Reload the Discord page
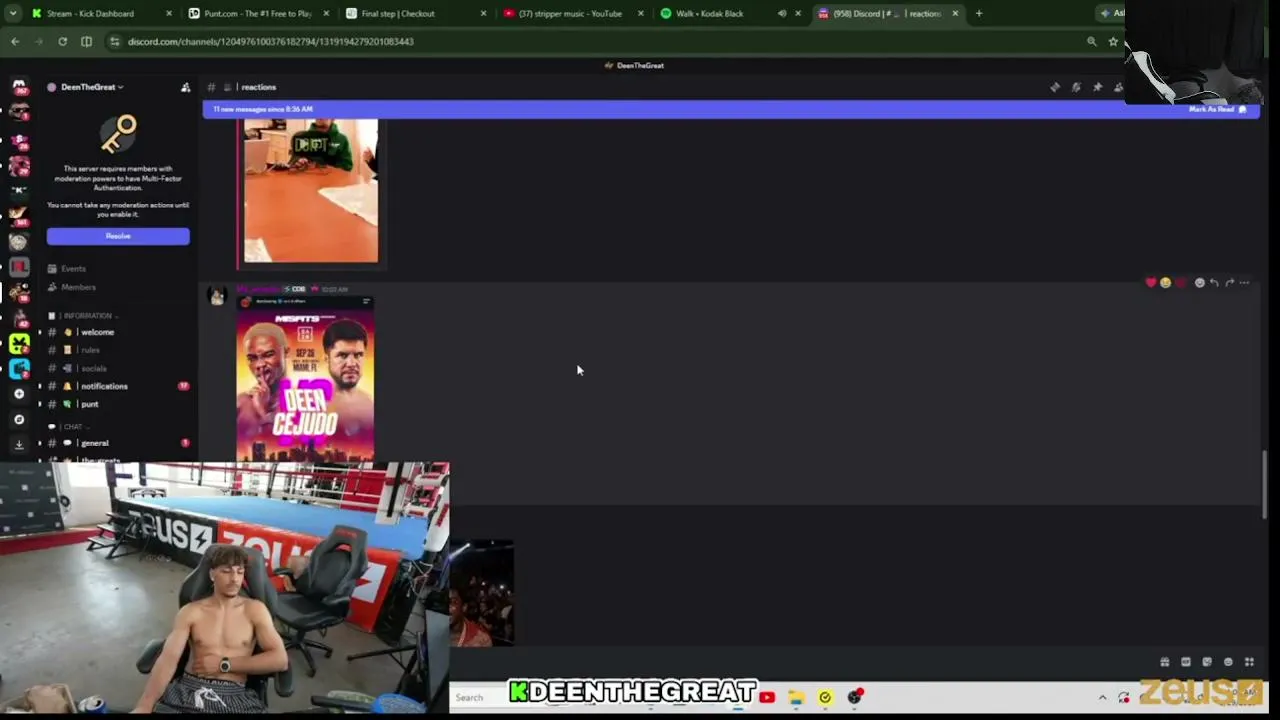 62,41
